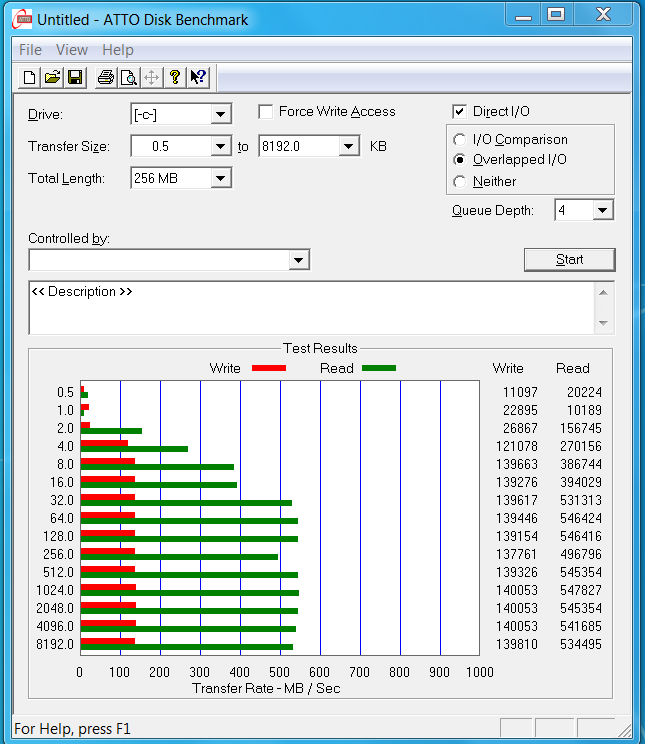This screenshot has height=744, width=645.
Task: Uncheck the Direct I/O checkbox
Action: (460, 112)
